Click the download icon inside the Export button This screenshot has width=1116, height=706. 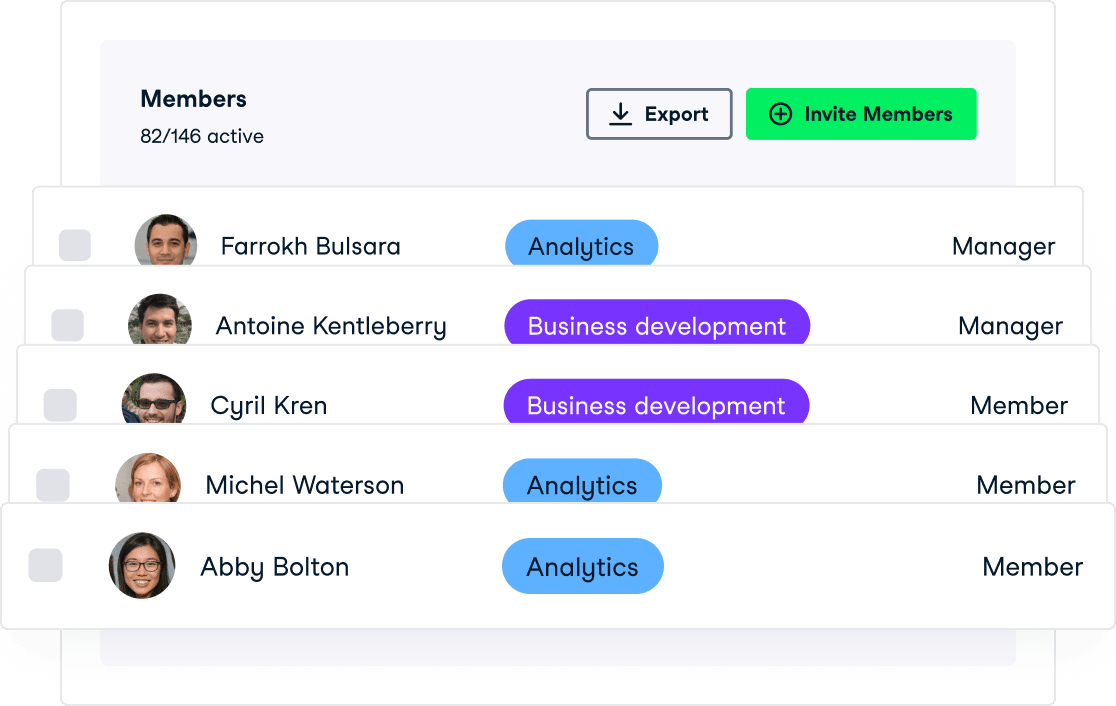621,113
